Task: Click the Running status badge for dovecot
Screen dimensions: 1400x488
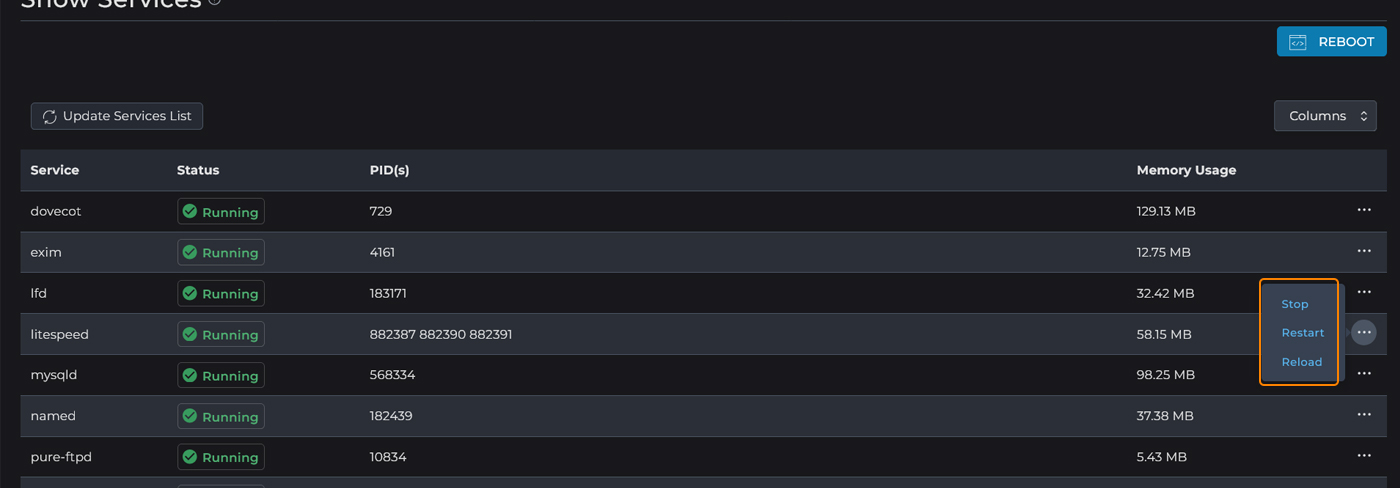Action: coord(221,212)
